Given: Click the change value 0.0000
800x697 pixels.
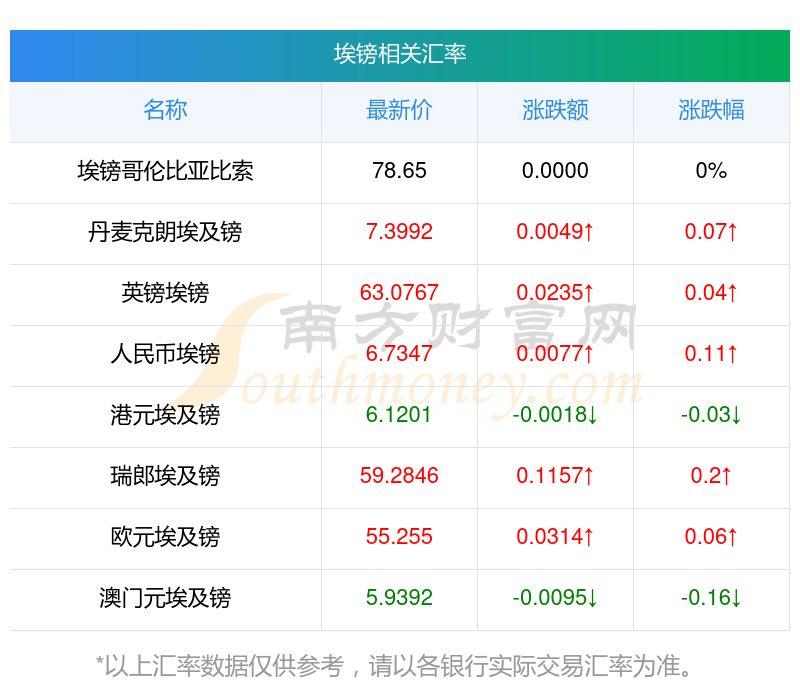Looking at the screenshot, I should tap(555, 171).
